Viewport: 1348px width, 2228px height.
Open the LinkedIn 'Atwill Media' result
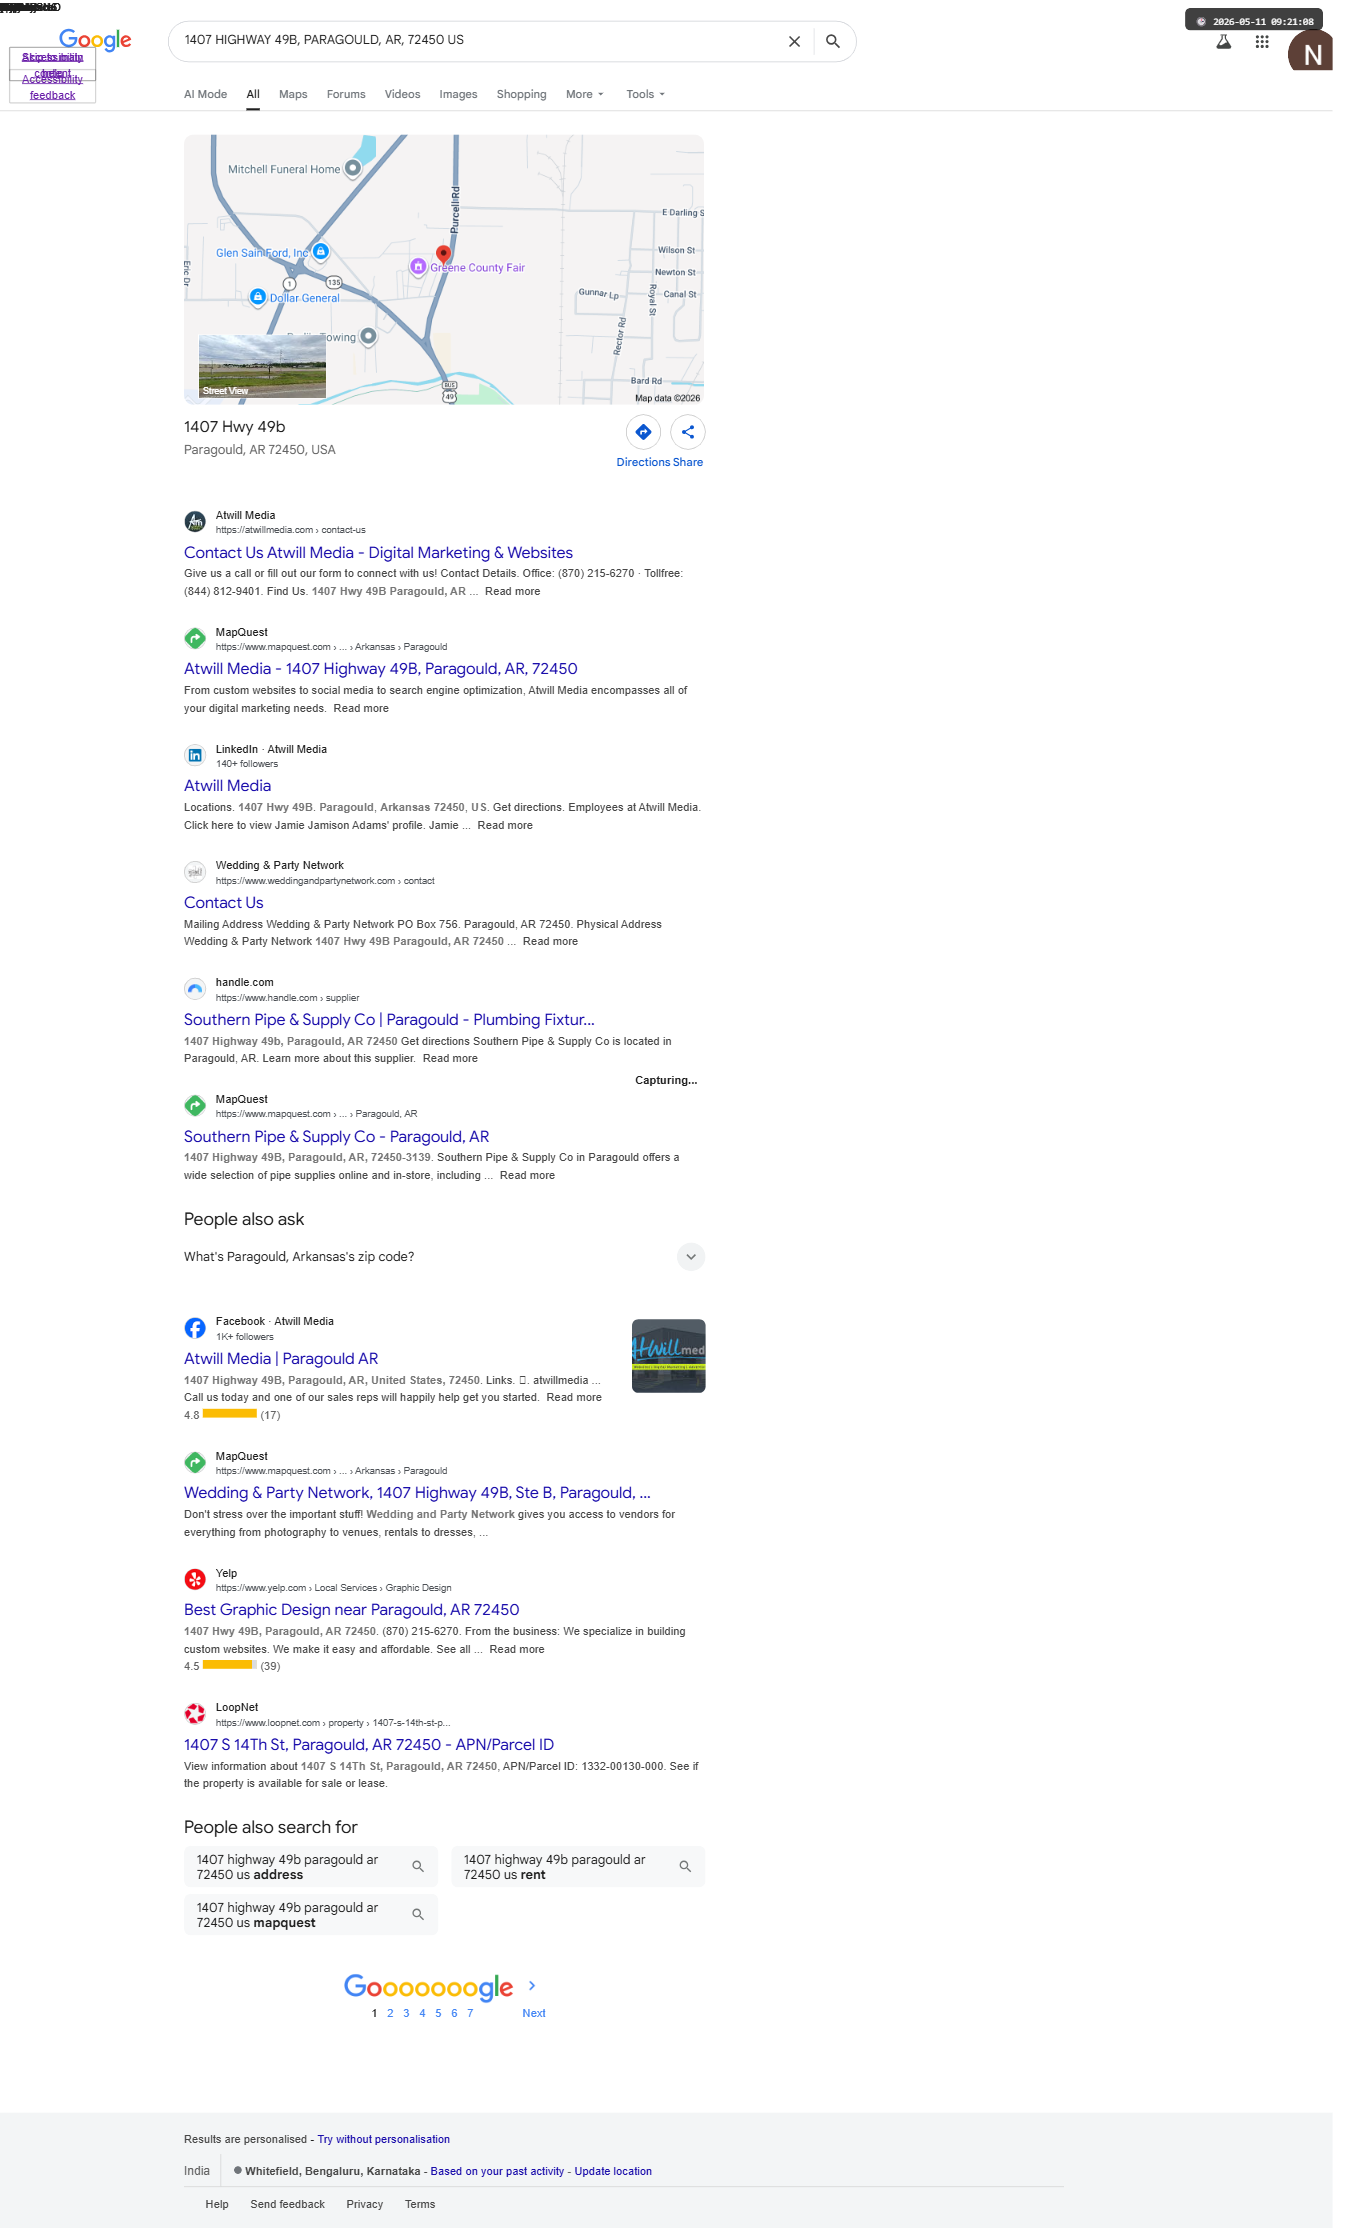[227, 786]
